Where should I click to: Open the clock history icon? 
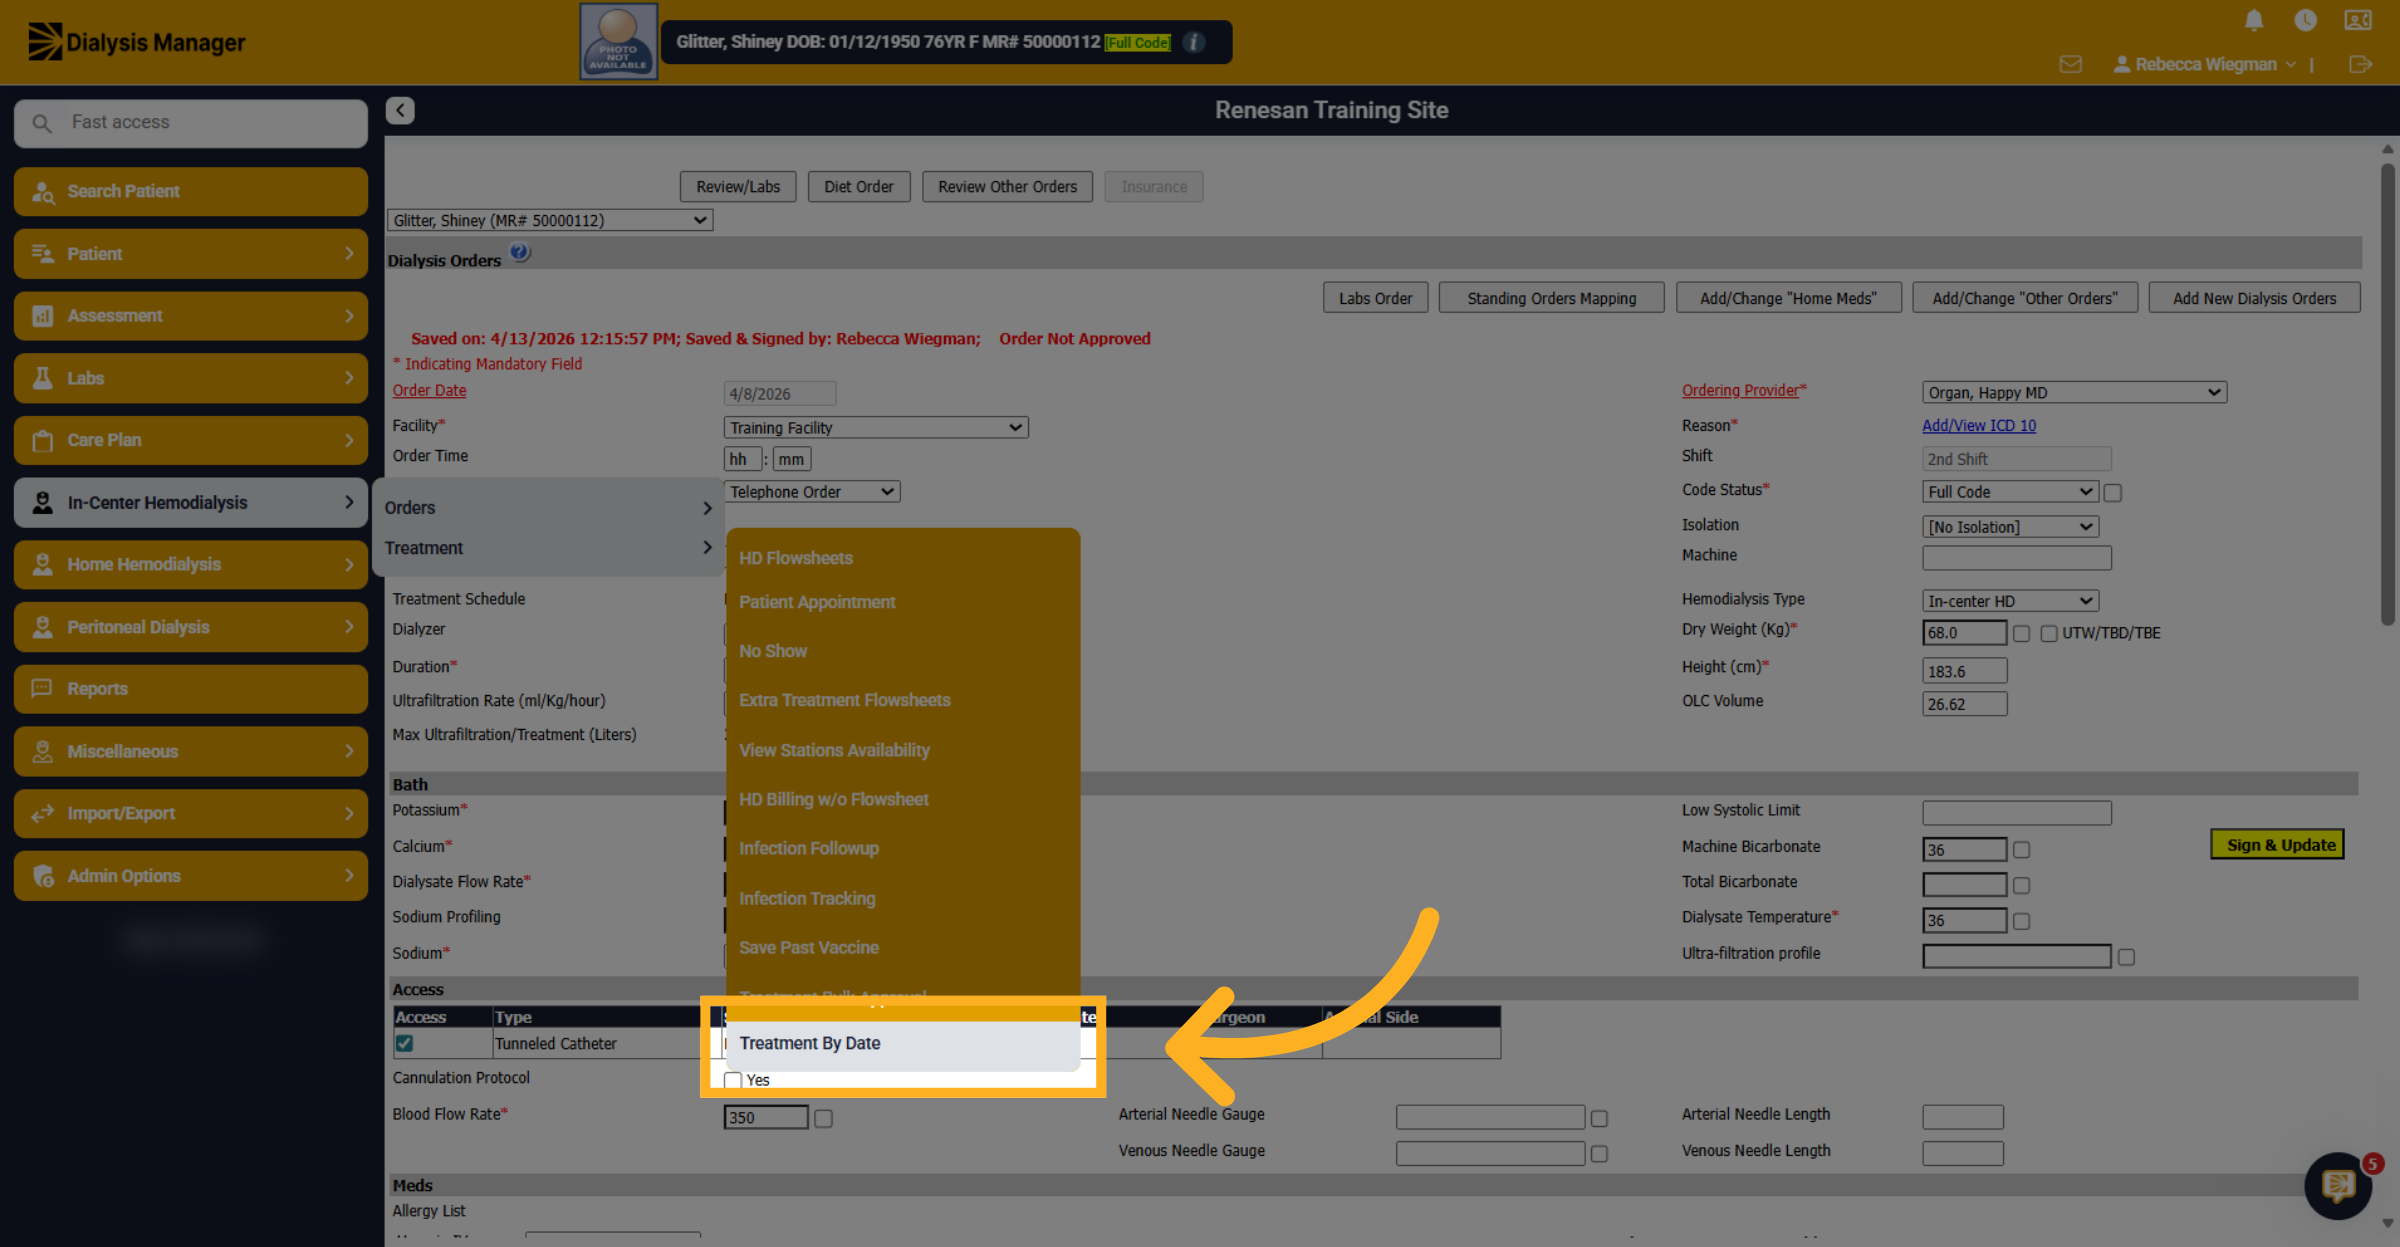click(2305, 20)
